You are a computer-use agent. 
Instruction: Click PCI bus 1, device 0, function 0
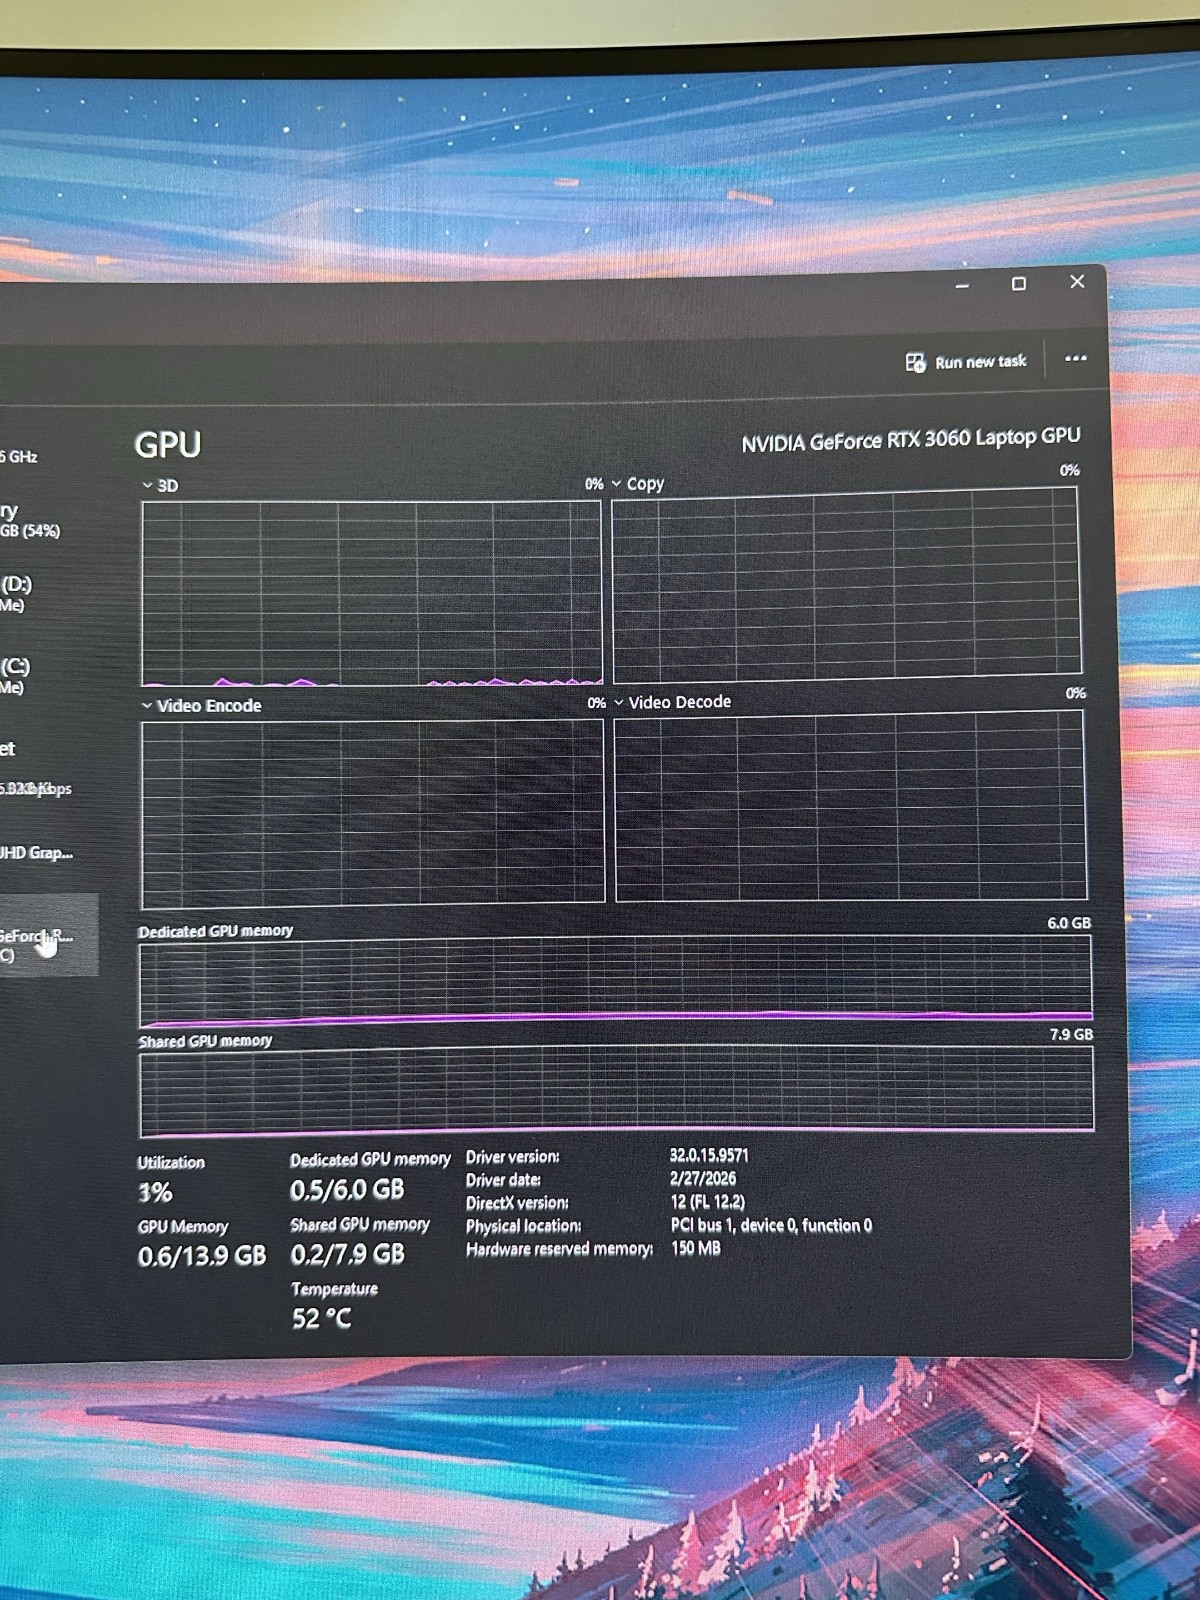tap(771, 1225)
